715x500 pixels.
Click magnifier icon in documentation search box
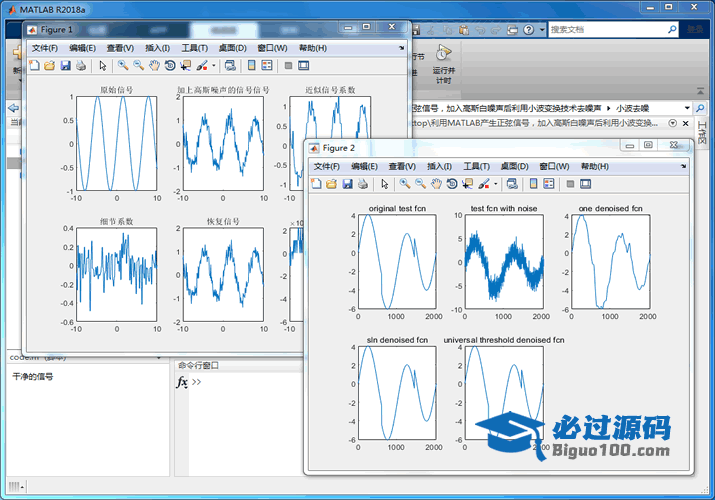coord(672,30)
